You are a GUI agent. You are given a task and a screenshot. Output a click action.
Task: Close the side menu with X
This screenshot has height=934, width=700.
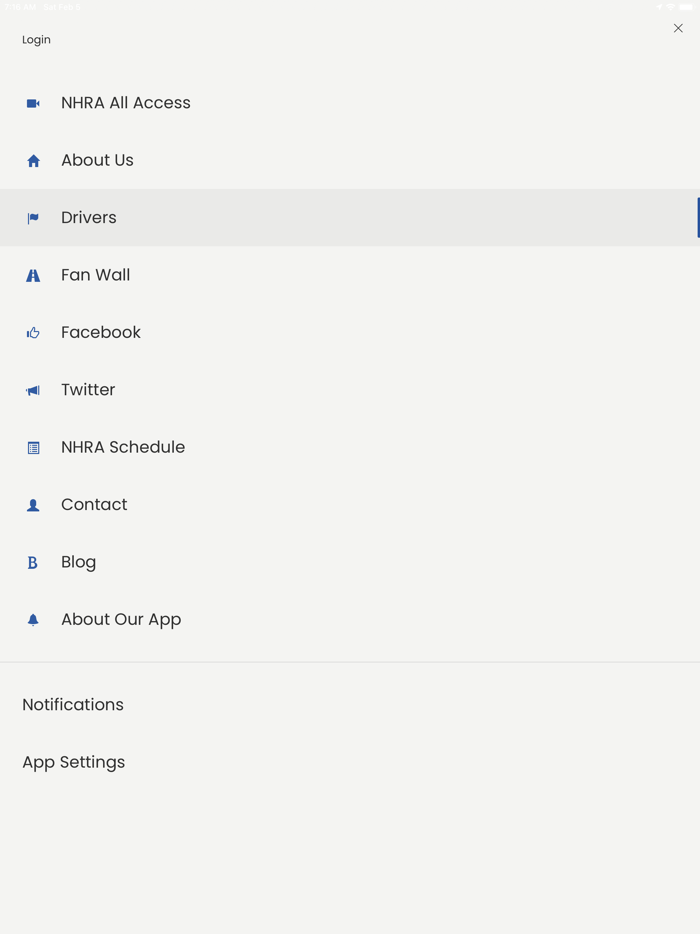tap(678, 29)
